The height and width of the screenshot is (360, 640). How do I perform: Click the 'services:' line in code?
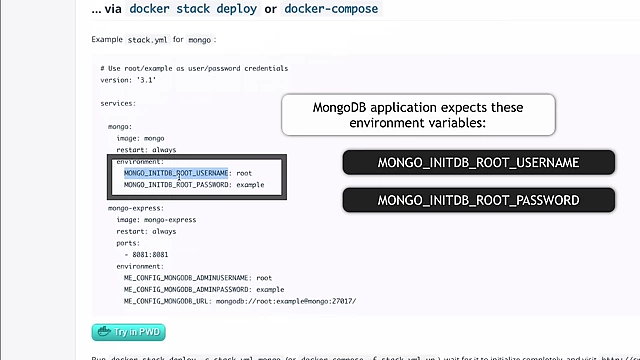click(x=118, y=103)
